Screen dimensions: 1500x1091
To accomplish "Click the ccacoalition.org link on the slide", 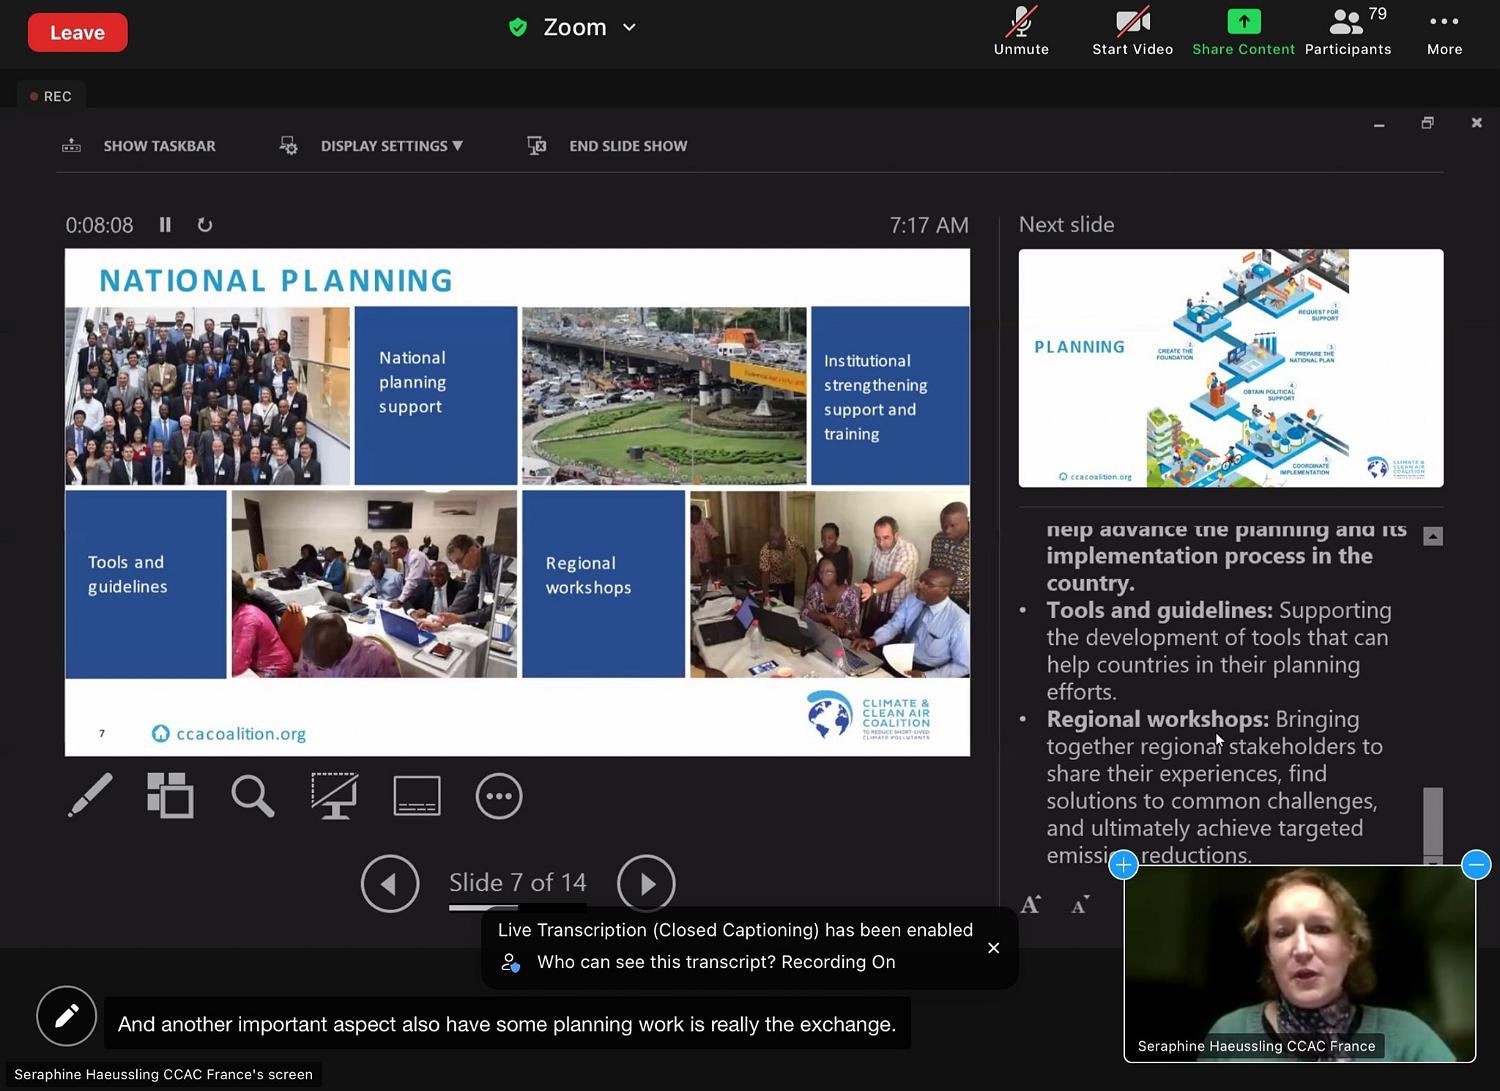I will pyautogui.click(x=229, y=734).
